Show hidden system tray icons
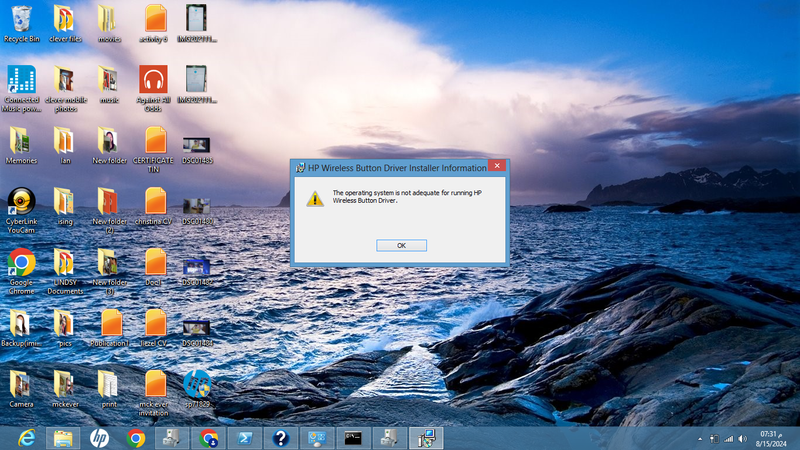The image size is (800, 450). [x=700, y=439]
